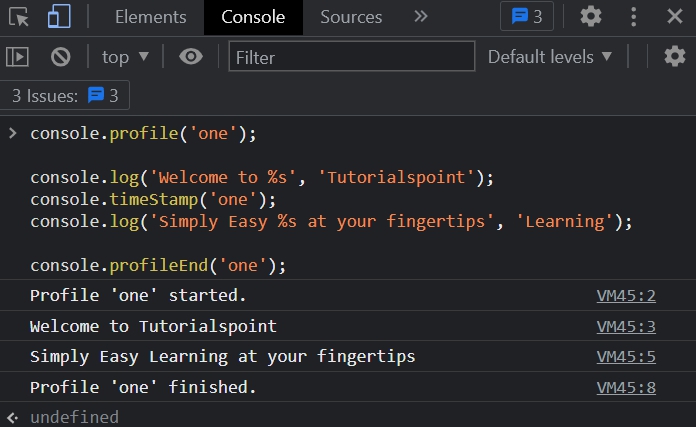Open DevTools settings gear in tab bar
Viewport: 696px width, 427px height.
pyautogui.click(x=591, y=16)
